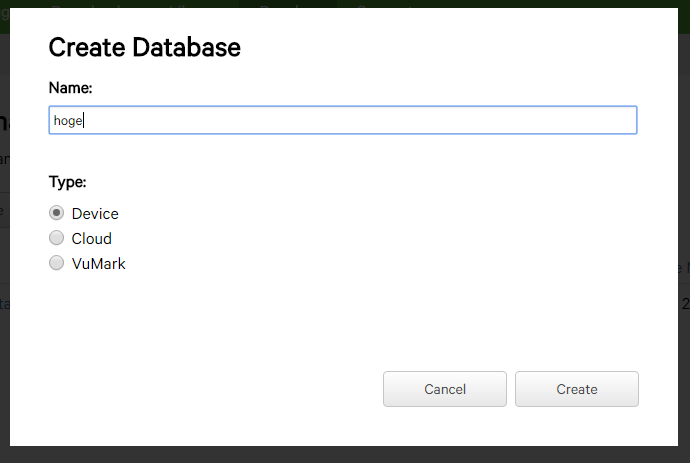Click the "Type:" section label
The image size is (690, 463).
(67, 182)
